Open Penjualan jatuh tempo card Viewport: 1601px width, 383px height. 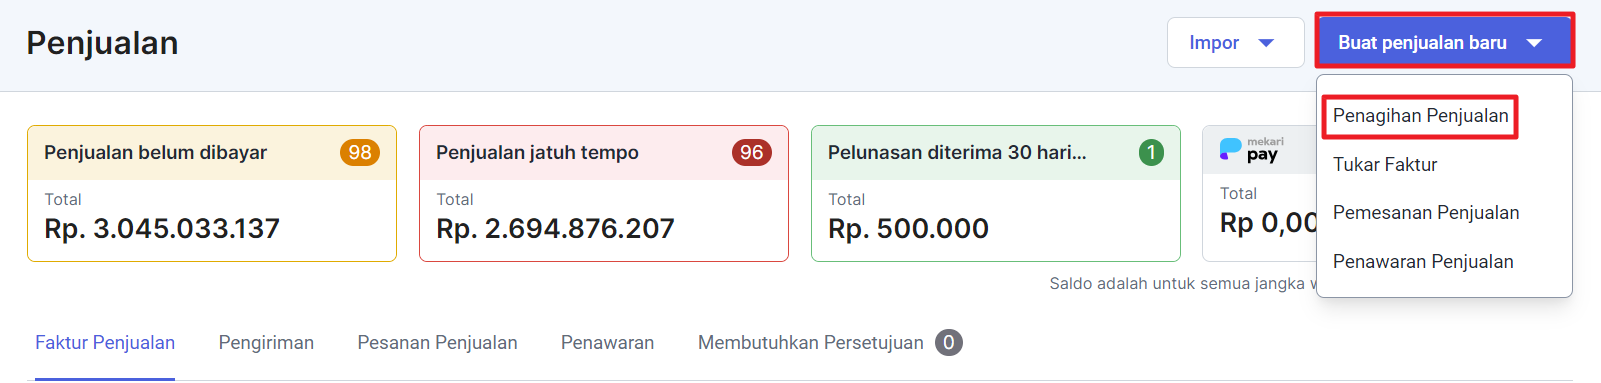click(604, 194)
